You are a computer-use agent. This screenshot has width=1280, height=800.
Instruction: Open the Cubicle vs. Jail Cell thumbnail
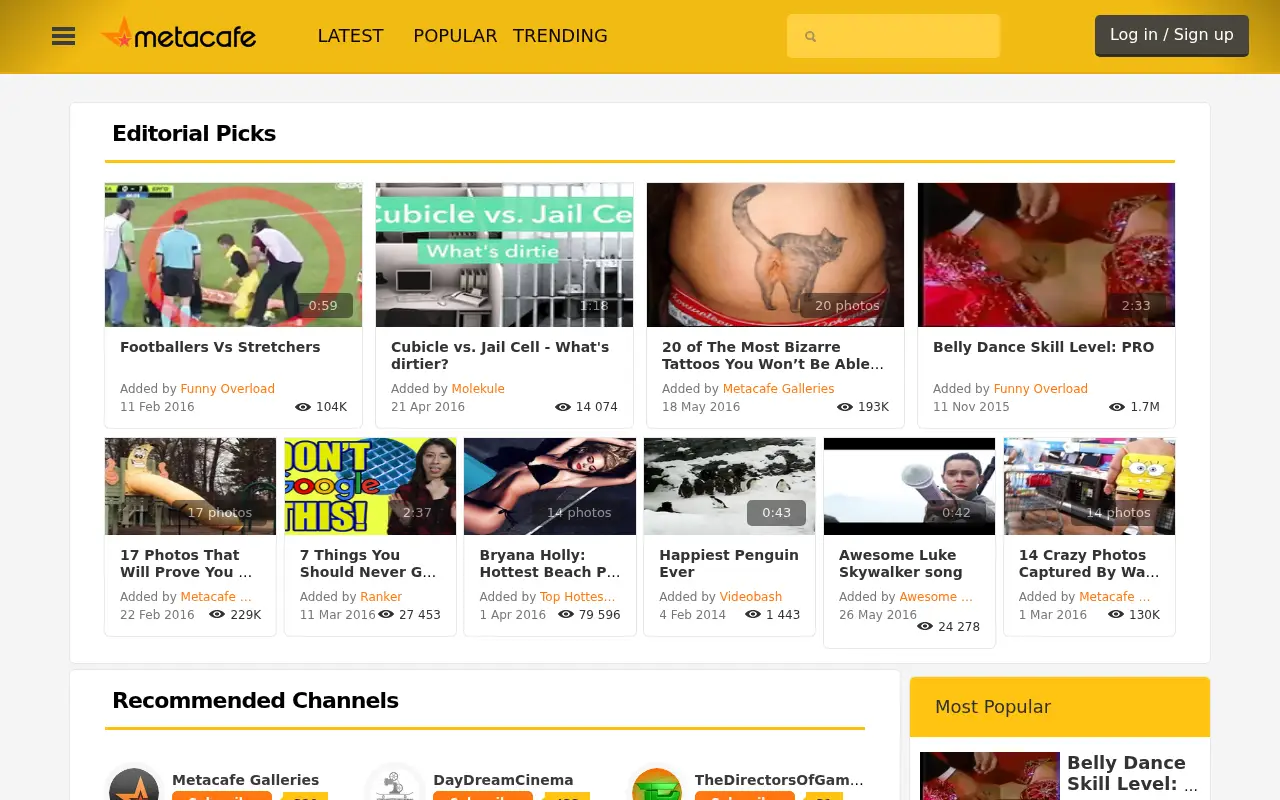coord(504,255)
